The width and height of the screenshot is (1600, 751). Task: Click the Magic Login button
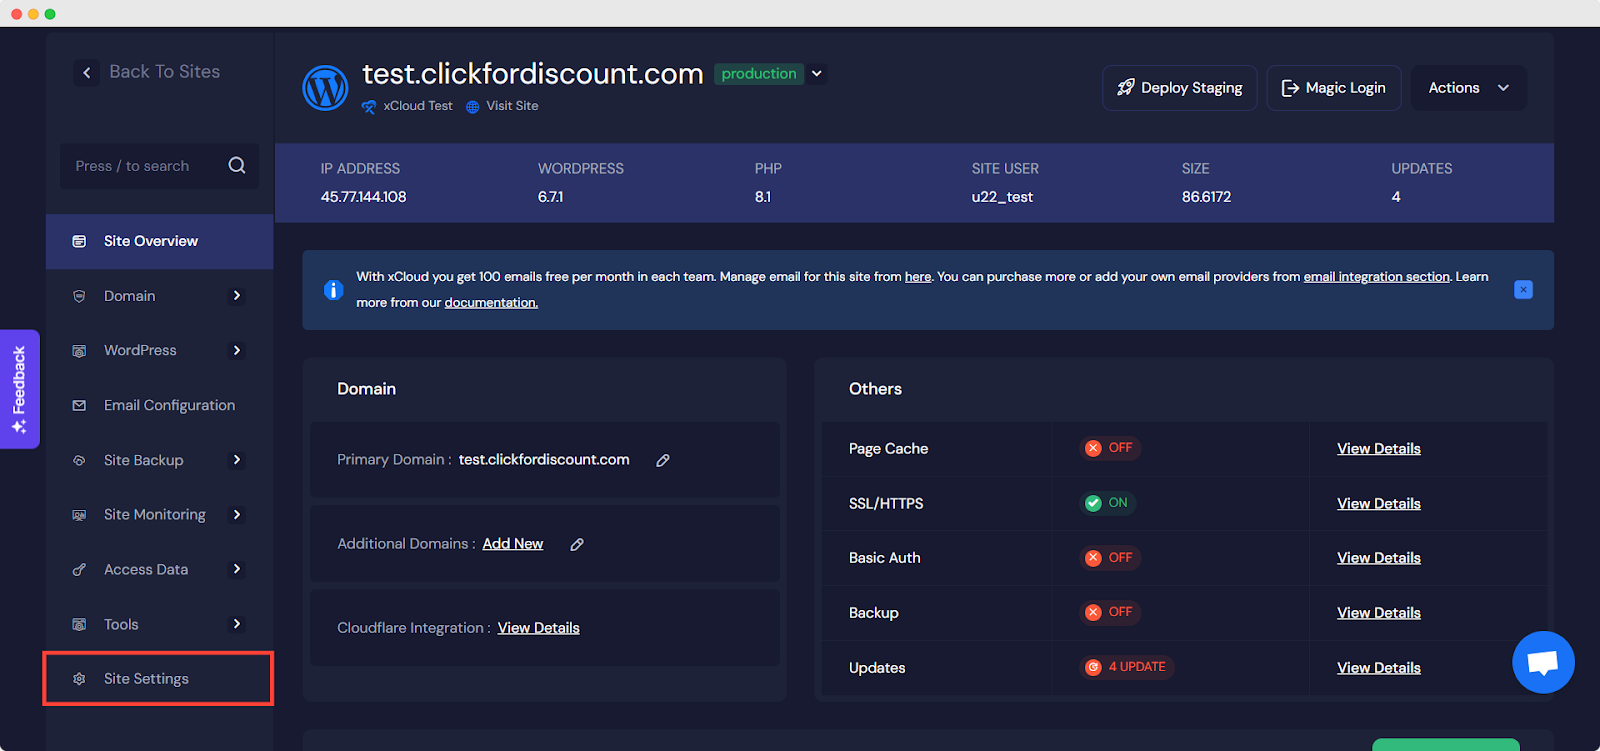[x=1333, y=88]
